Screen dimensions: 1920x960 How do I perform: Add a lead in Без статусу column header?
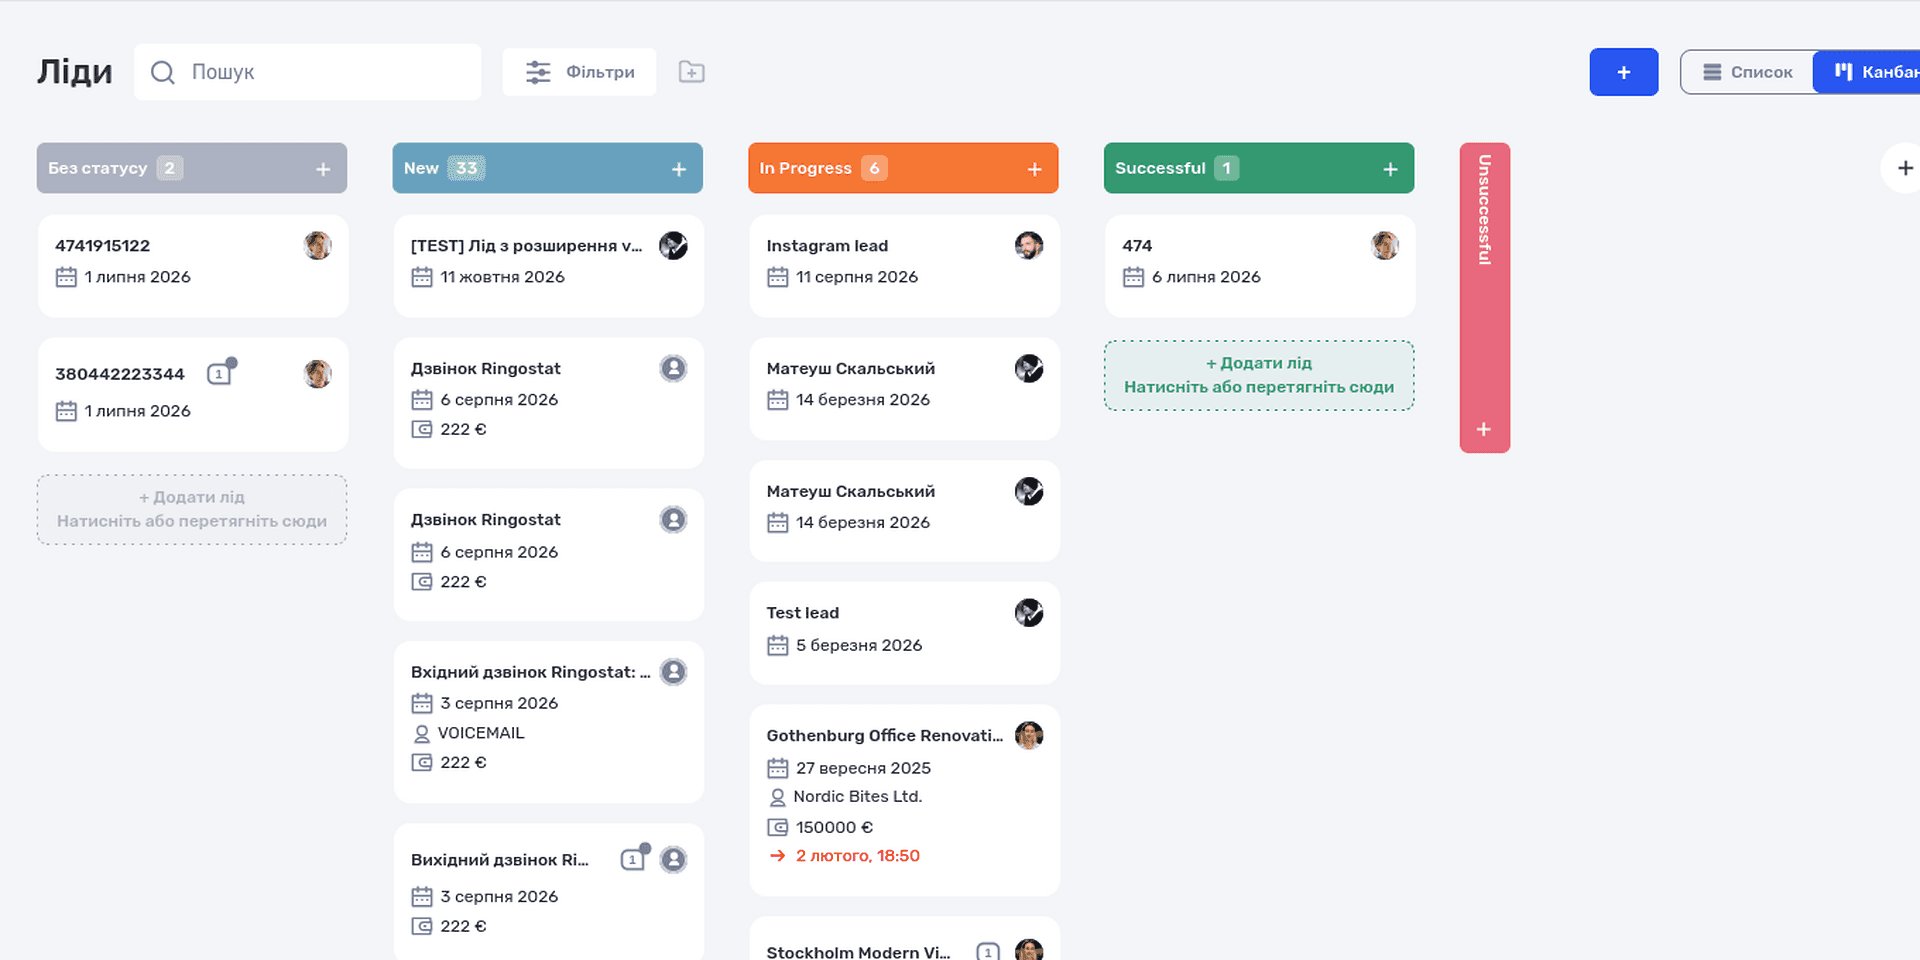(x=323, y=169)
